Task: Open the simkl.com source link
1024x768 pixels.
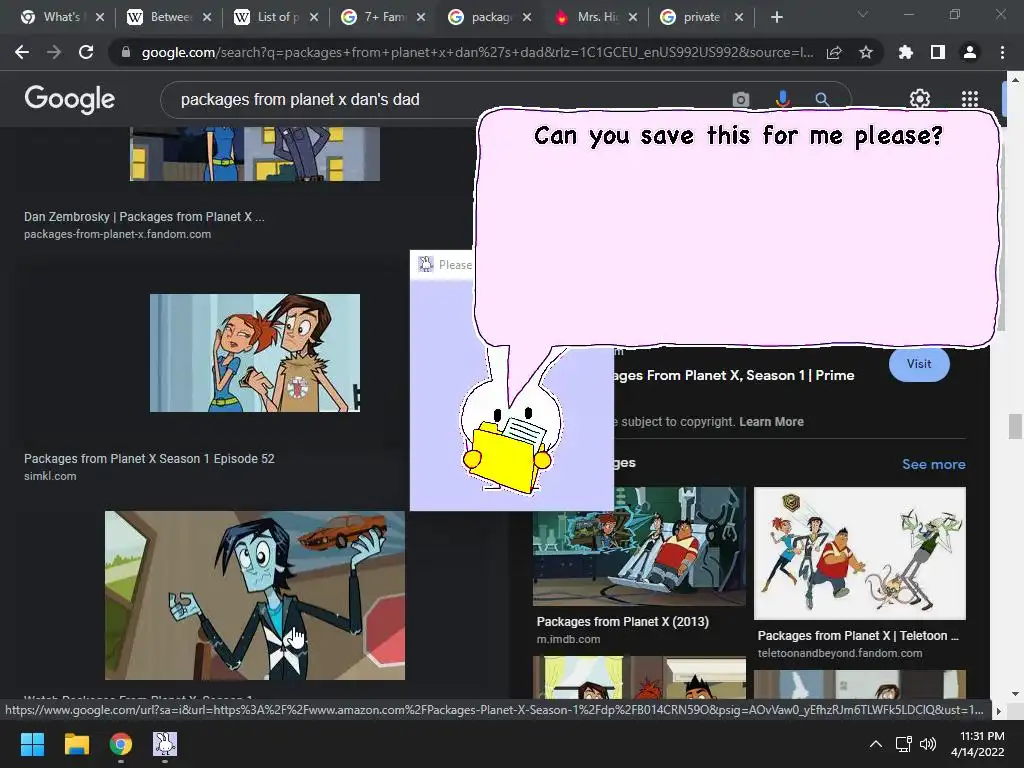Action: [x=50, y=476]
